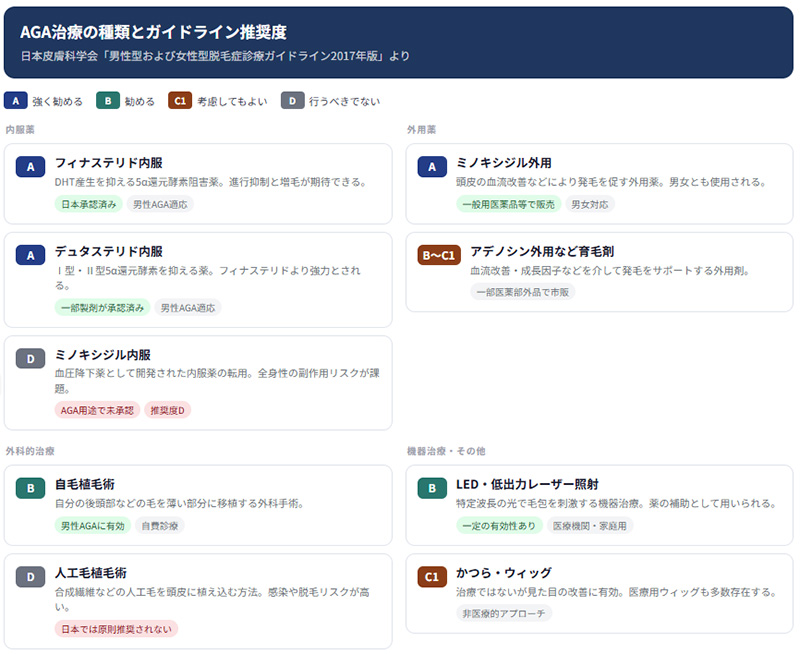Click the 日本では原則推奨されない tag

[x=116, y=629]
